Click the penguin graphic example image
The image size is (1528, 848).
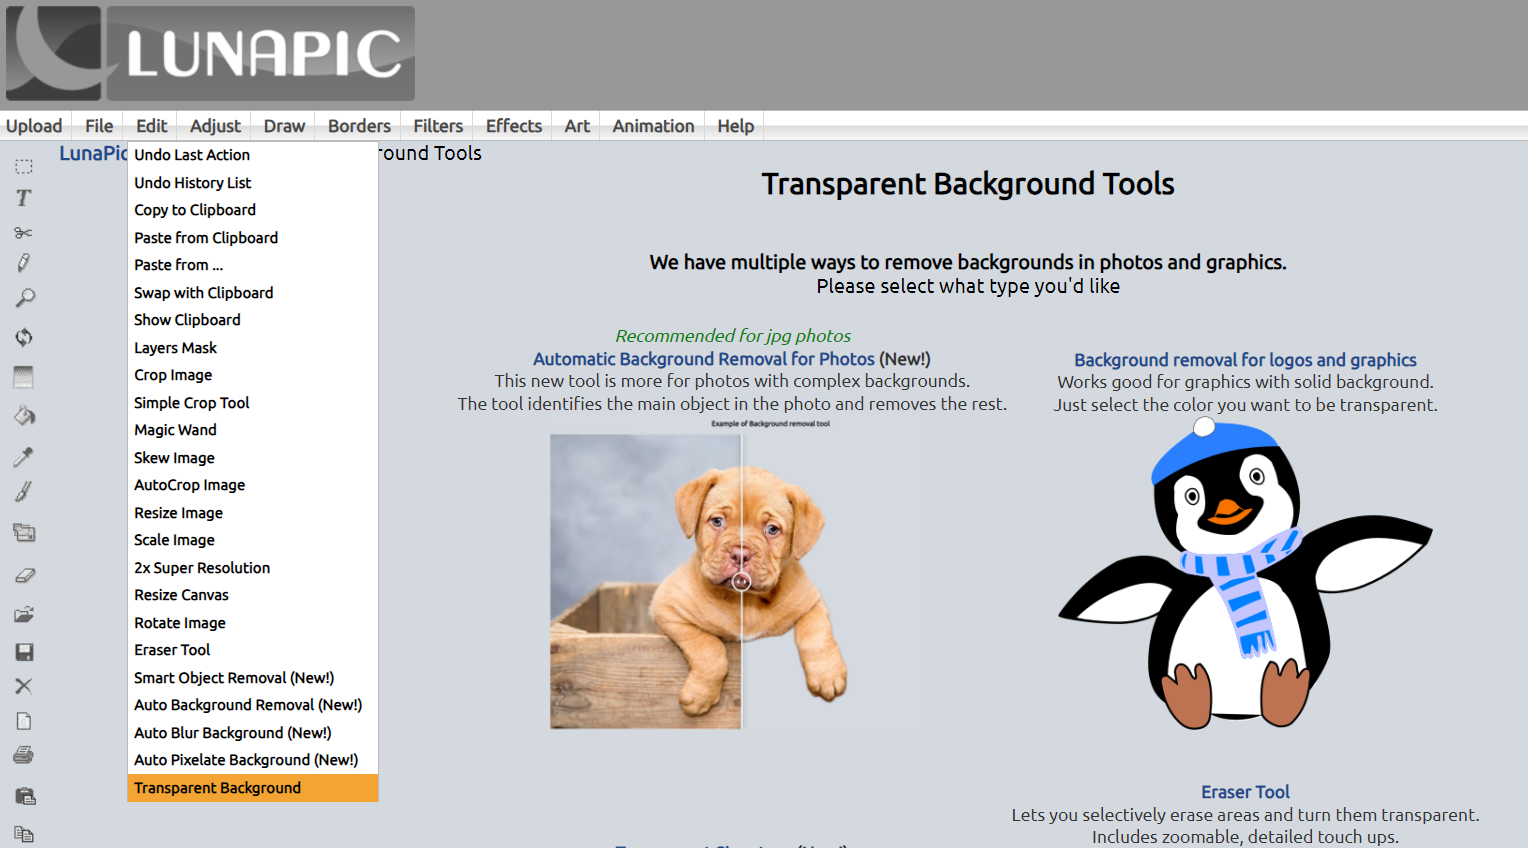coord(1245,574)
